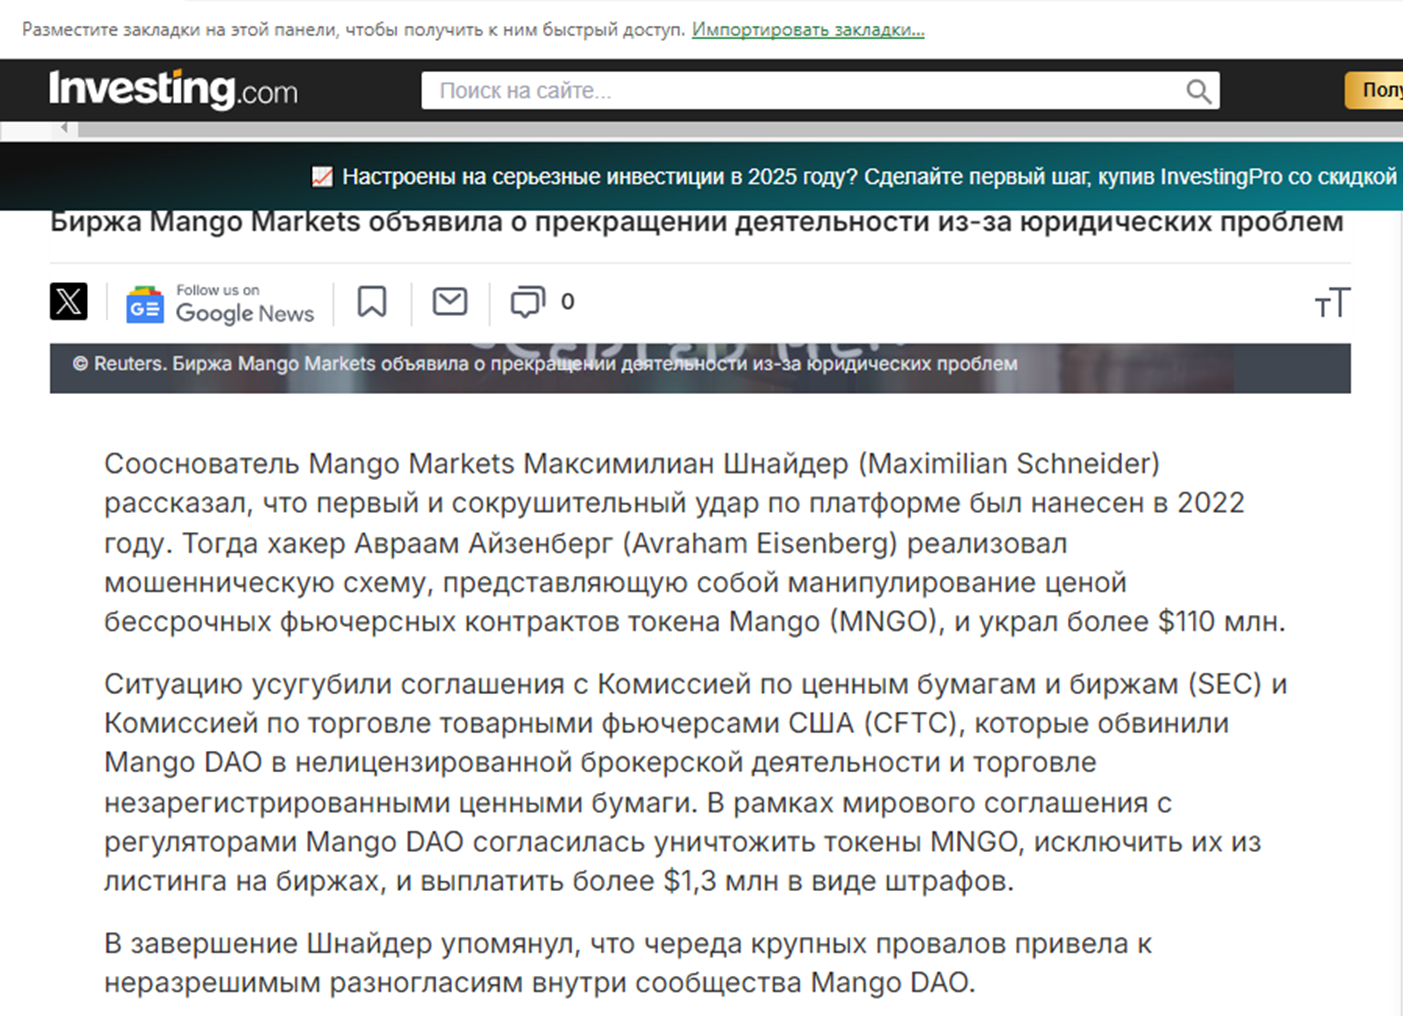Image resolution: width=1403 pixels, height=1016 pixels.
Task: Click the article headline about Mango Markets
Action: 697,221
